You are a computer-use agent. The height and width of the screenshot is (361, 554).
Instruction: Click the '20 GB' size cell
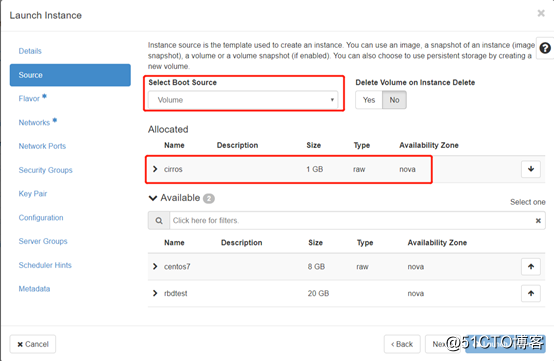click(x=318, y=294)
